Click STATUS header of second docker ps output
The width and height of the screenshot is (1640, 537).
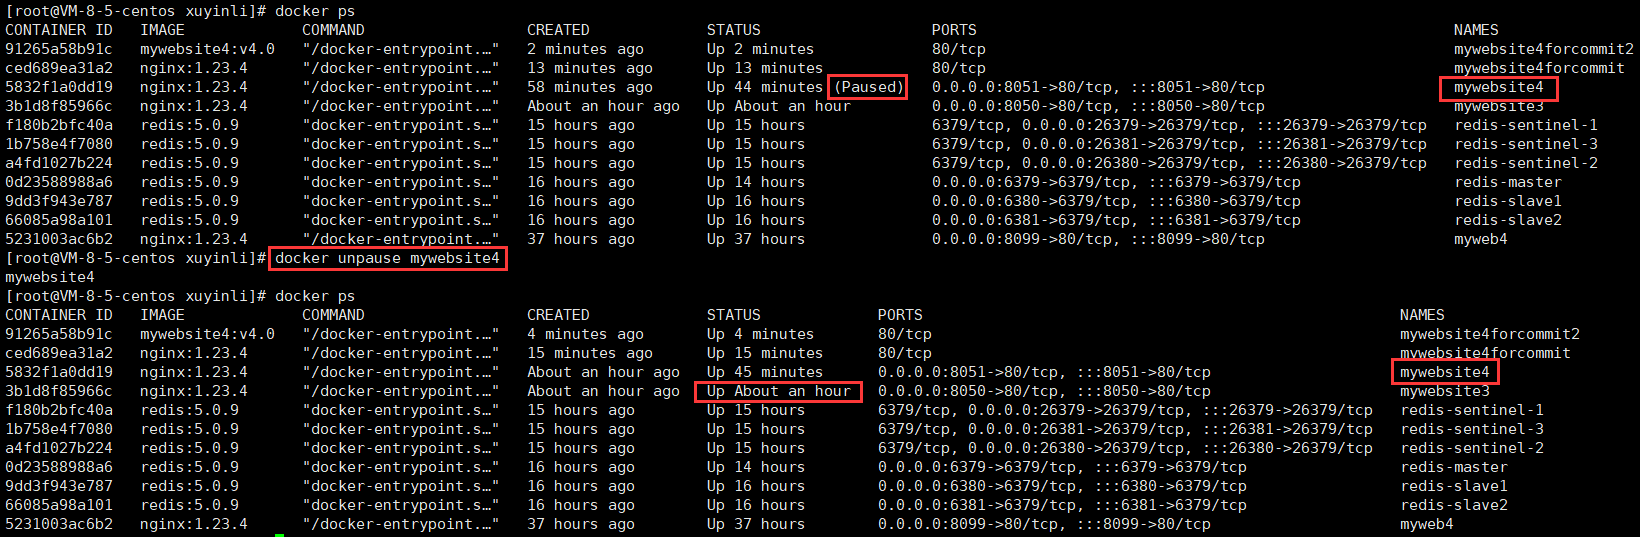click(734, 315)
